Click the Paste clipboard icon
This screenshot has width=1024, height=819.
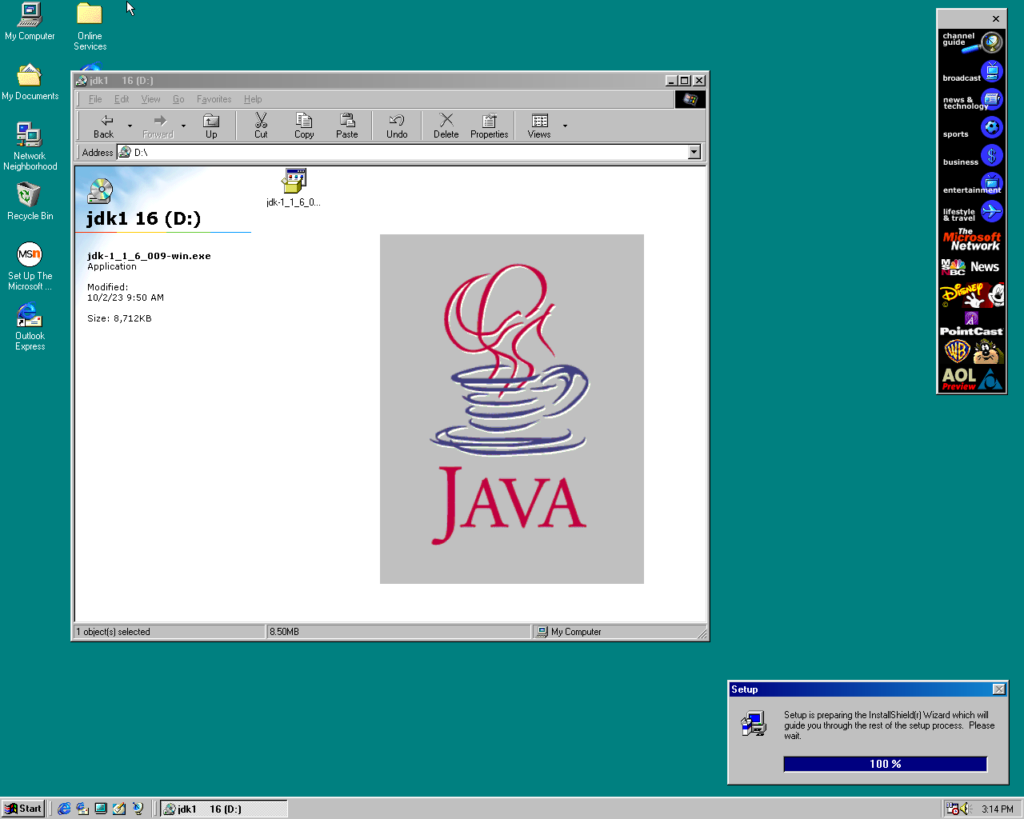(x=347, y=120)
